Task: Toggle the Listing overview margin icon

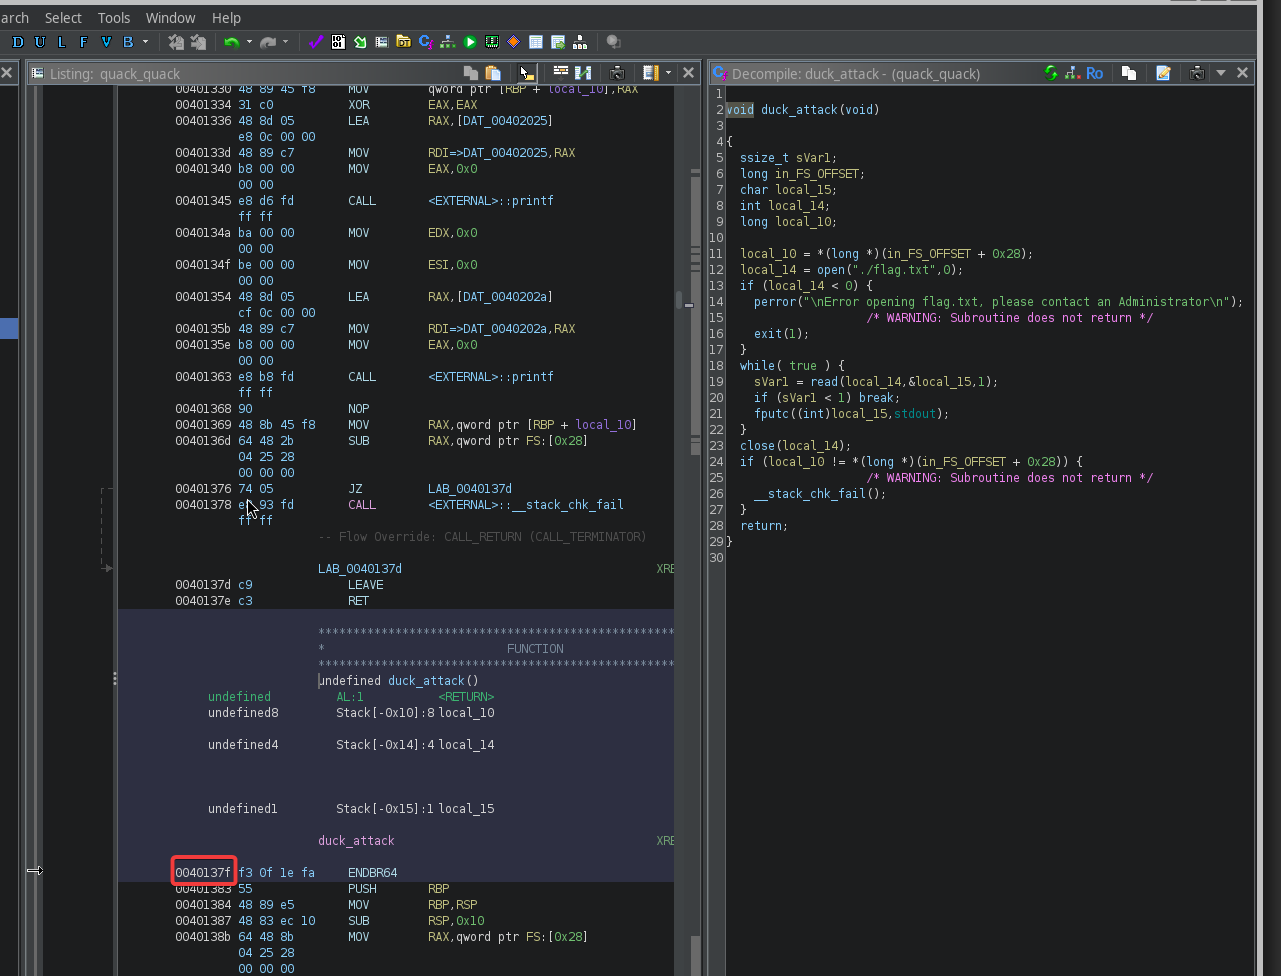Action: click(x=651, y=73)
